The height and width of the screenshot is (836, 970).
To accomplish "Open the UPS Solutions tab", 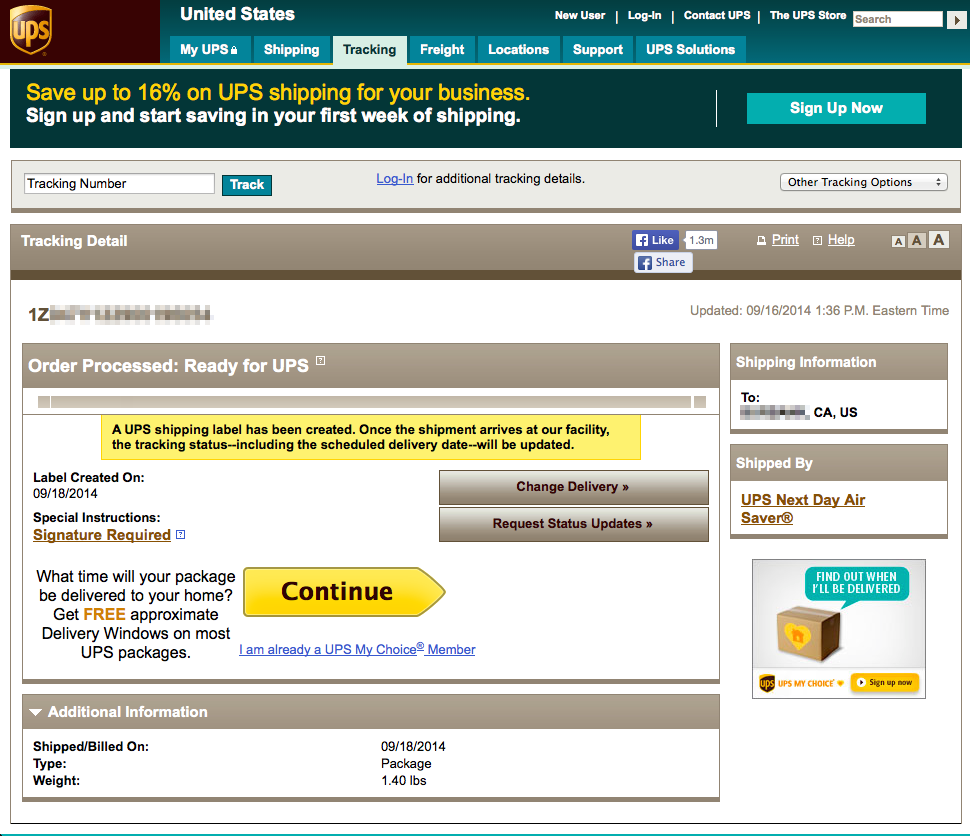I will tap(690, 50).
